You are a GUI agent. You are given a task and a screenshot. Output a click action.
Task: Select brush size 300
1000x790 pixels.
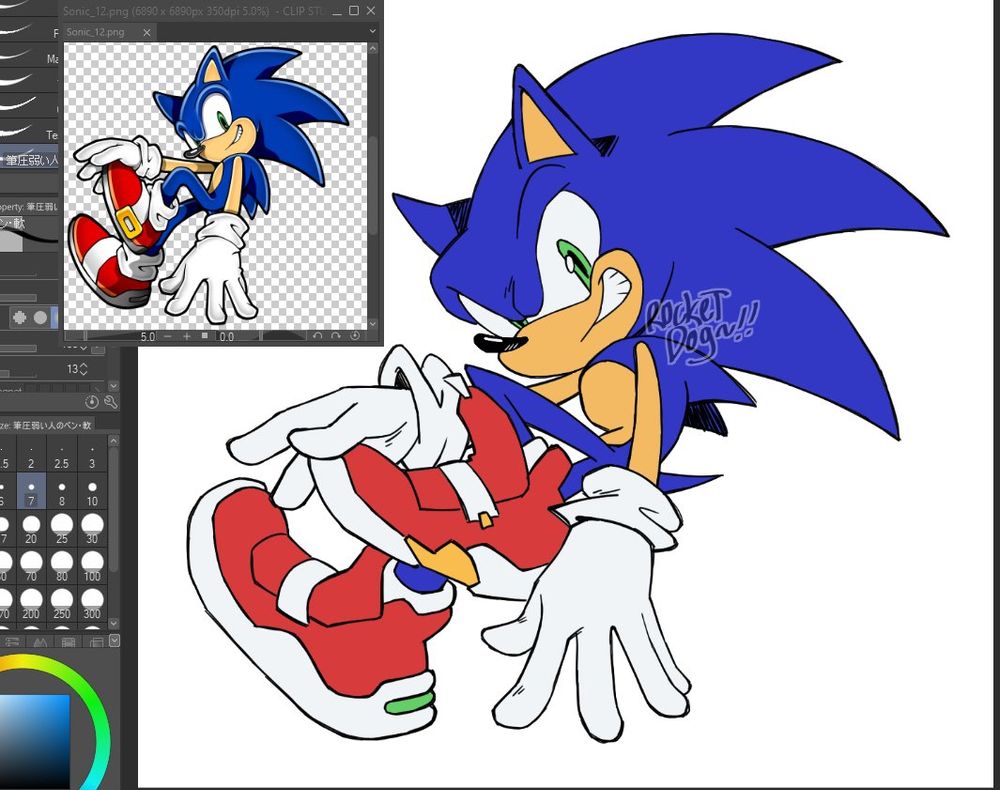tap(92, 604)
